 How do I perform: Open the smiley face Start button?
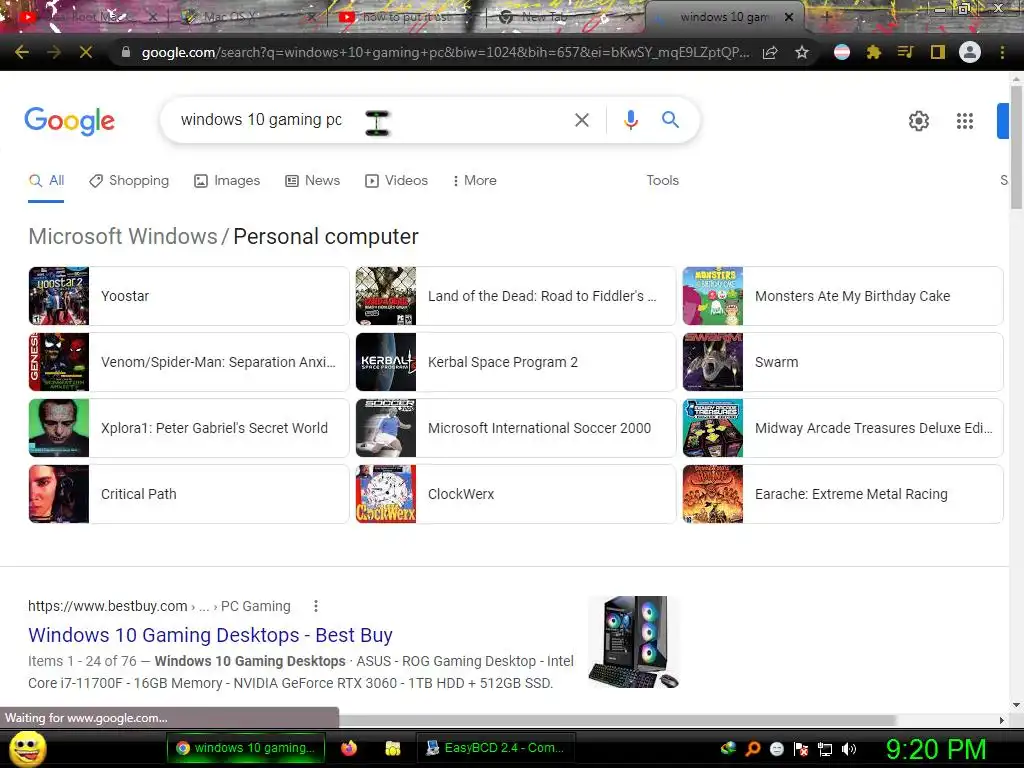(27, 748)
